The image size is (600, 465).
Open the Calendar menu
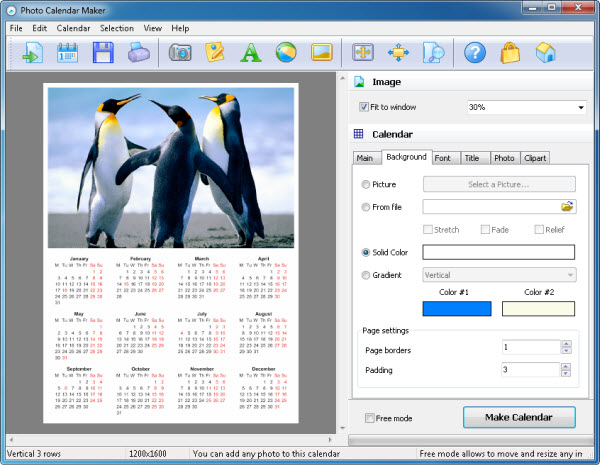tap(73, 28)
